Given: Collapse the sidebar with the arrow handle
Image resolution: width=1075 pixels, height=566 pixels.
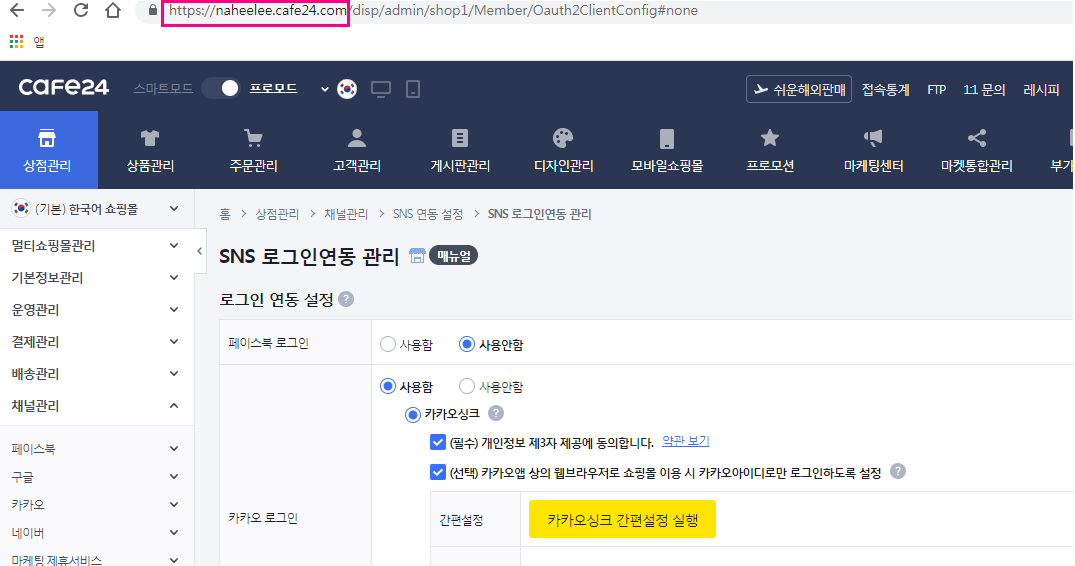Looking at the screenshot, I should pyautogui.click(x=200, y=251).
